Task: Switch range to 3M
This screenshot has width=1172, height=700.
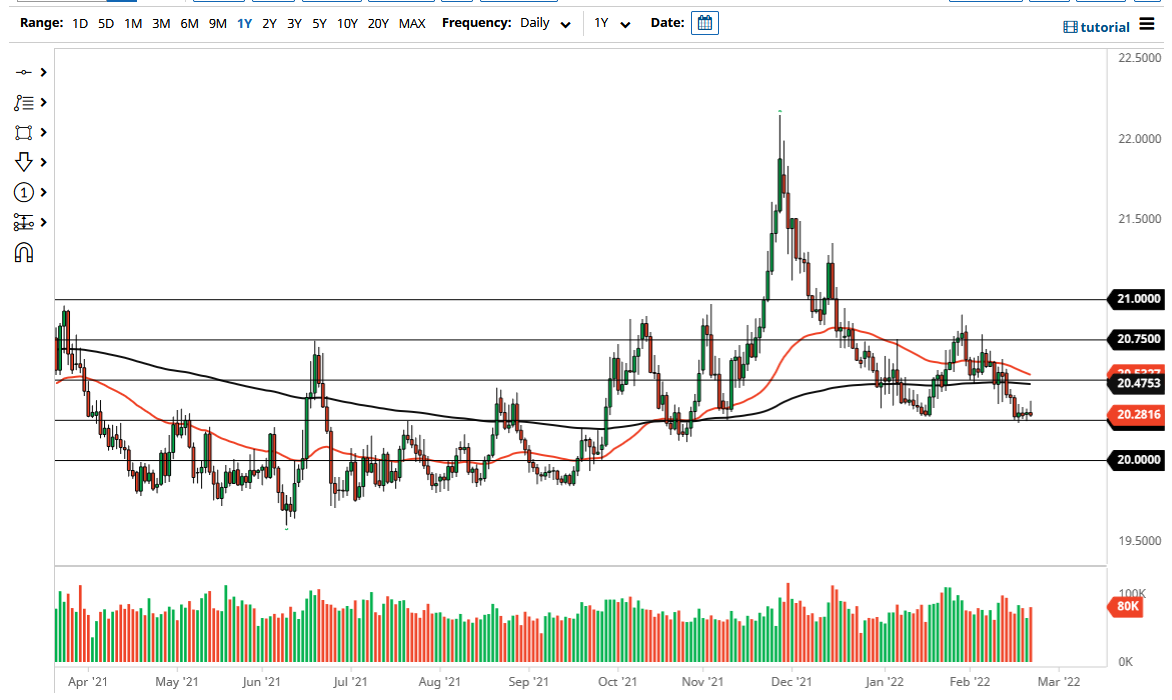Action: pyautogui.click(x=160, y=23)
